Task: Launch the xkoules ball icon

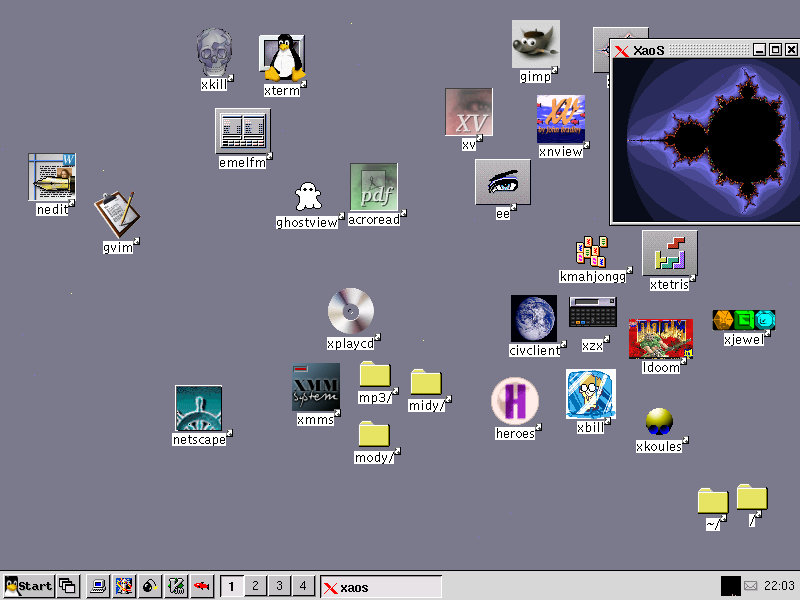Action: (x=659, y=421)
